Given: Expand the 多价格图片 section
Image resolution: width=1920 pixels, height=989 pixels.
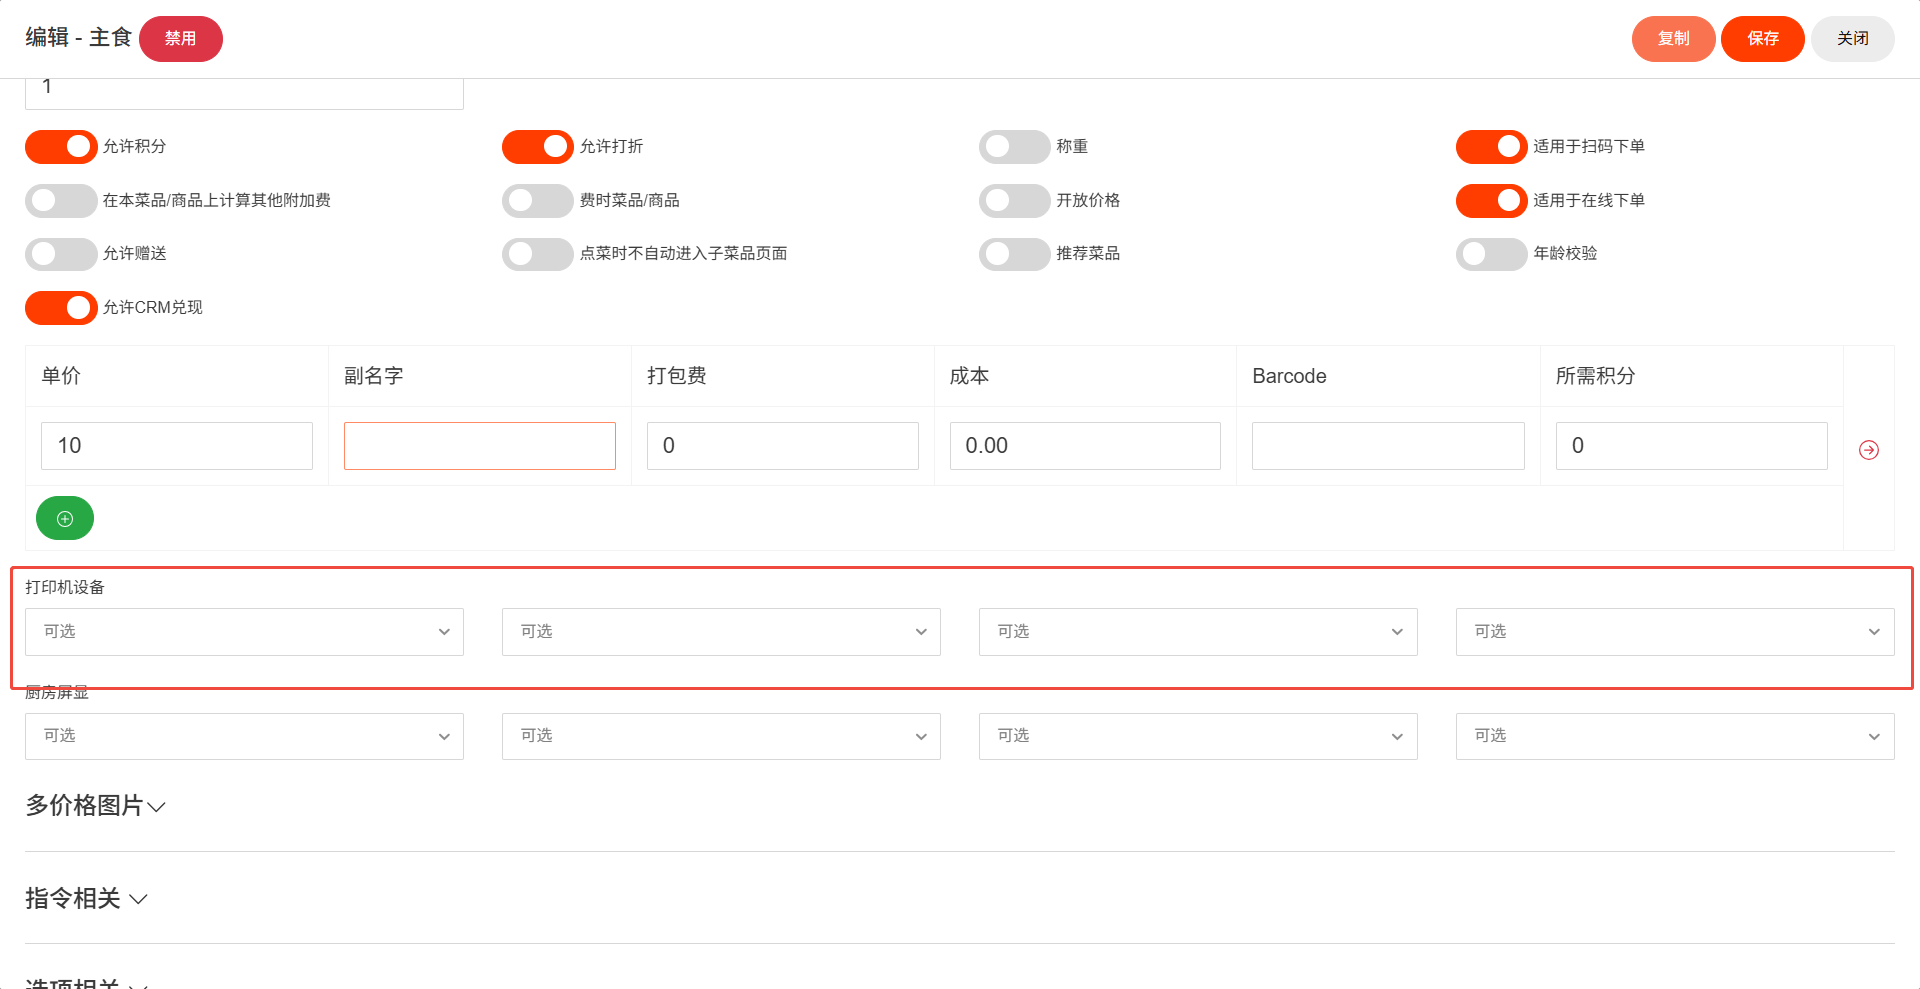Looking at the screenshot, I should pyautogui.click(x=96, y=806).
